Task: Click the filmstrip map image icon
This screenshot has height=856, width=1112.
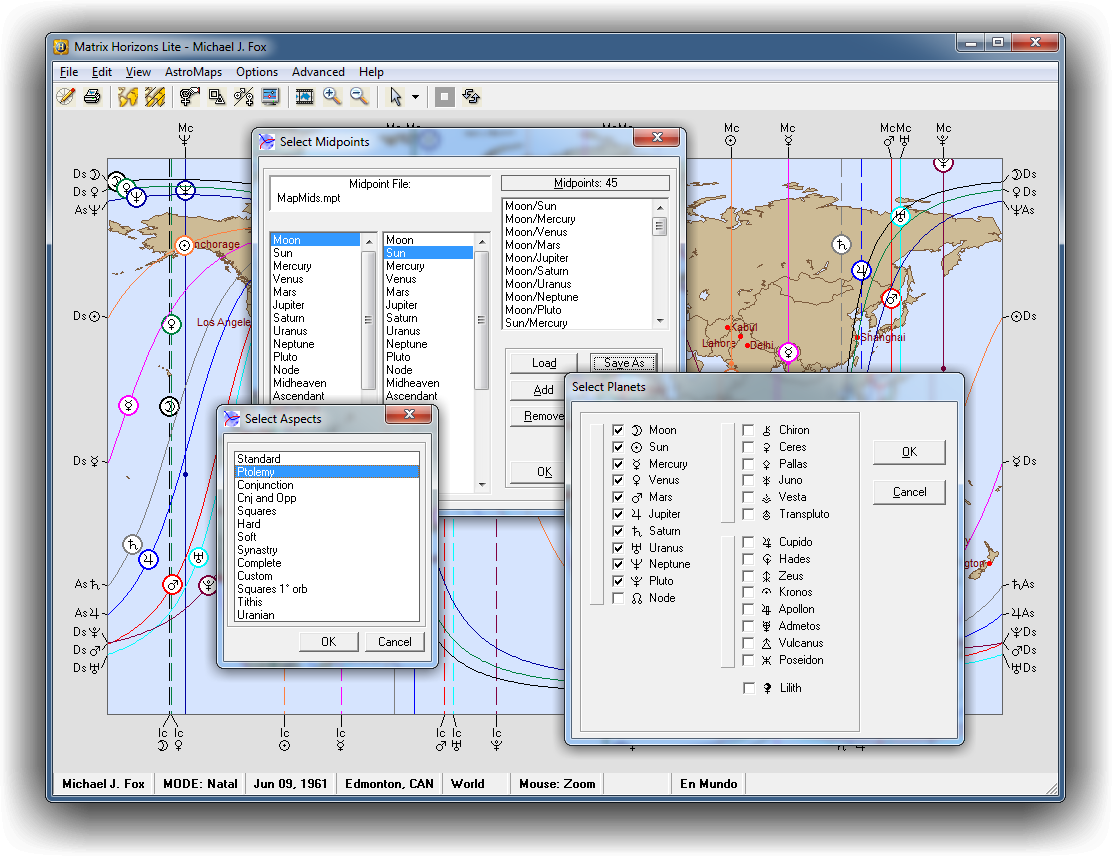Action: [305, 97]
